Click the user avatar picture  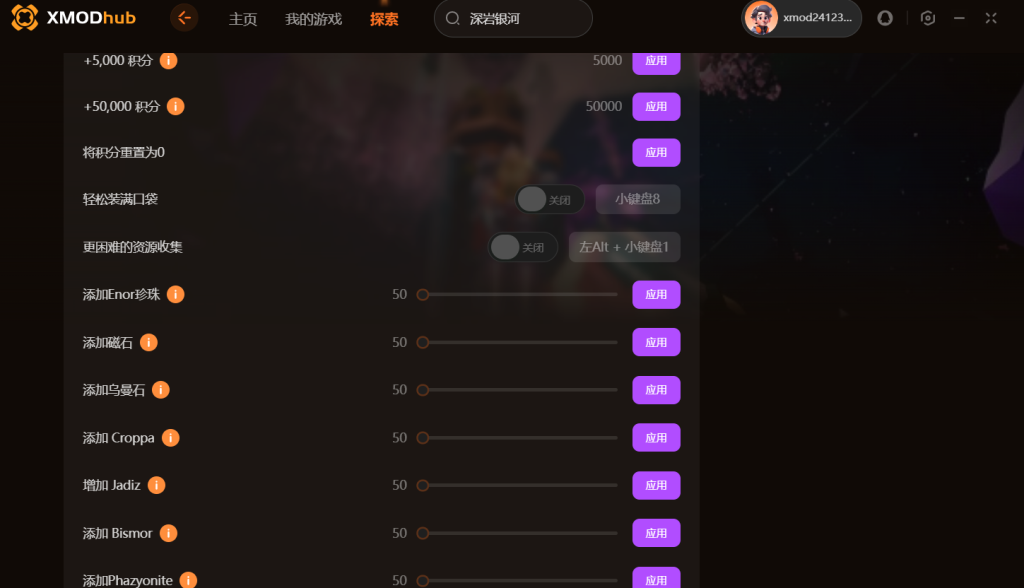[761, 18]
